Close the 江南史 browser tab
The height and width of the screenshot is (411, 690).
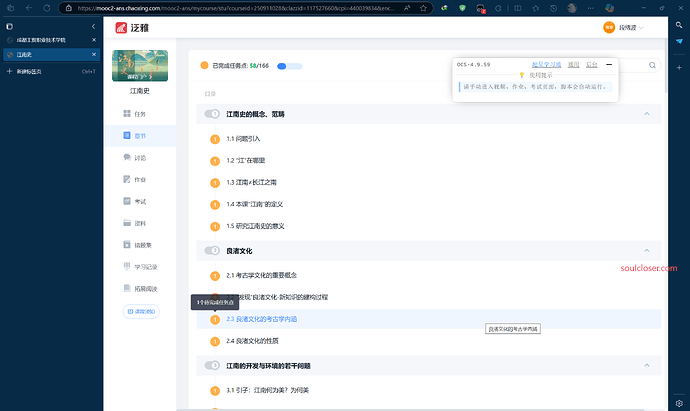tap(94, 55)
